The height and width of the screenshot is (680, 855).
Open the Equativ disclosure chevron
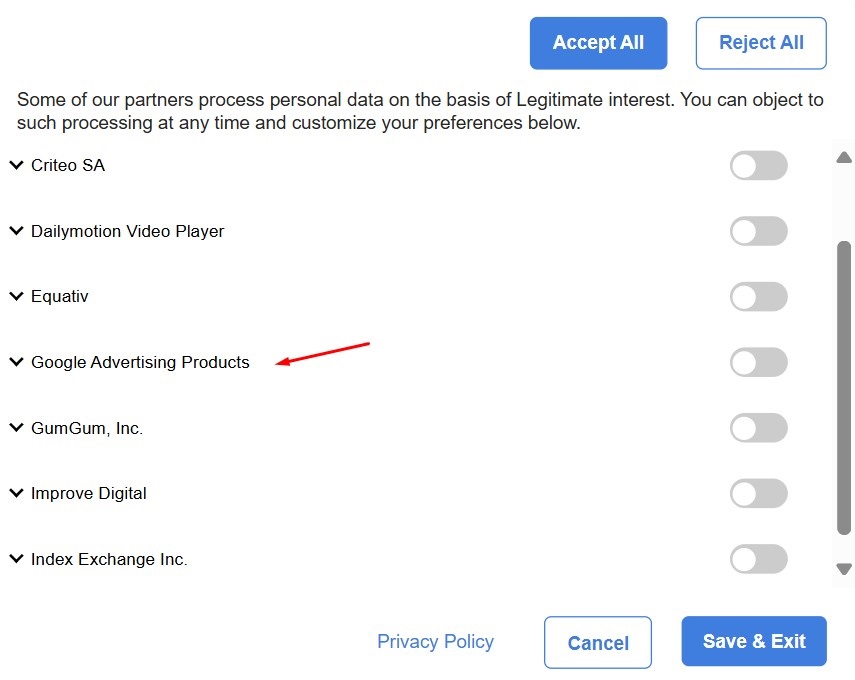point(15,295)
